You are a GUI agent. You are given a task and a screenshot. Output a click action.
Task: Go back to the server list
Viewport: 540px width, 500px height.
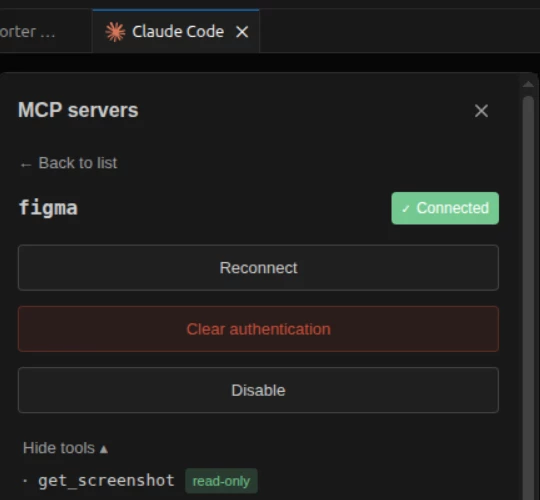click(x=69, y=163)
